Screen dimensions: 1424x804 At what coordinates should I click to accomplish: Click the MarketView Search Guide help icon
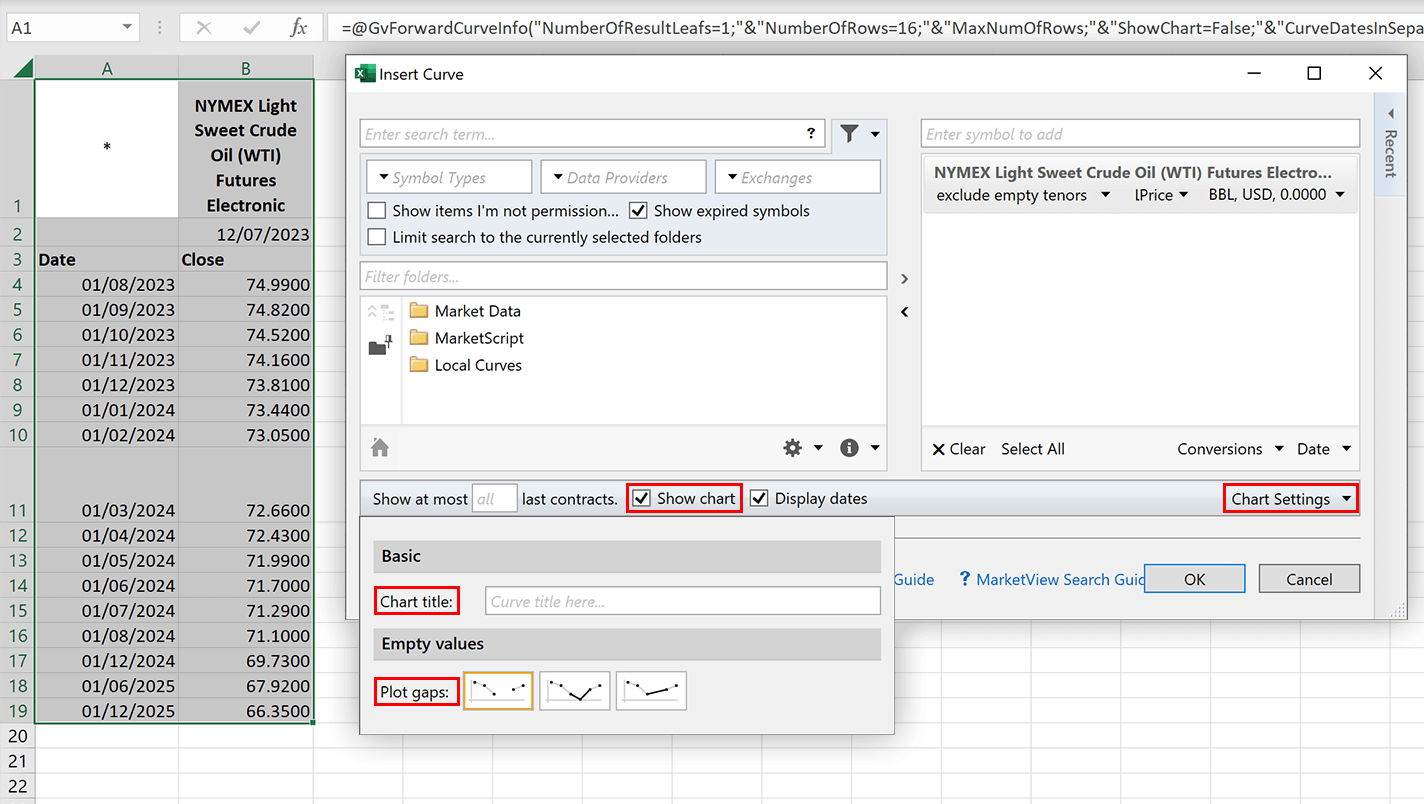pos(965,579)
